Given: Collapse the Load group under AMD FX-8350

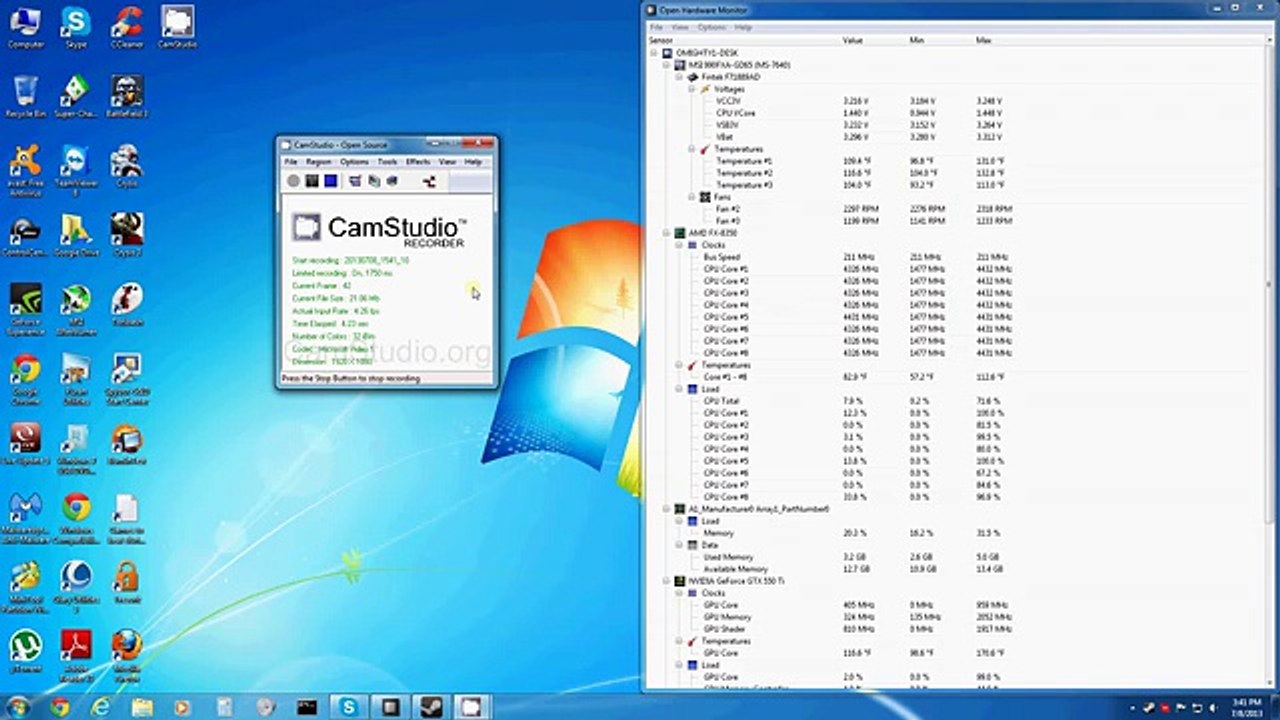Looking at the screenshot, I should pos(679,388).
